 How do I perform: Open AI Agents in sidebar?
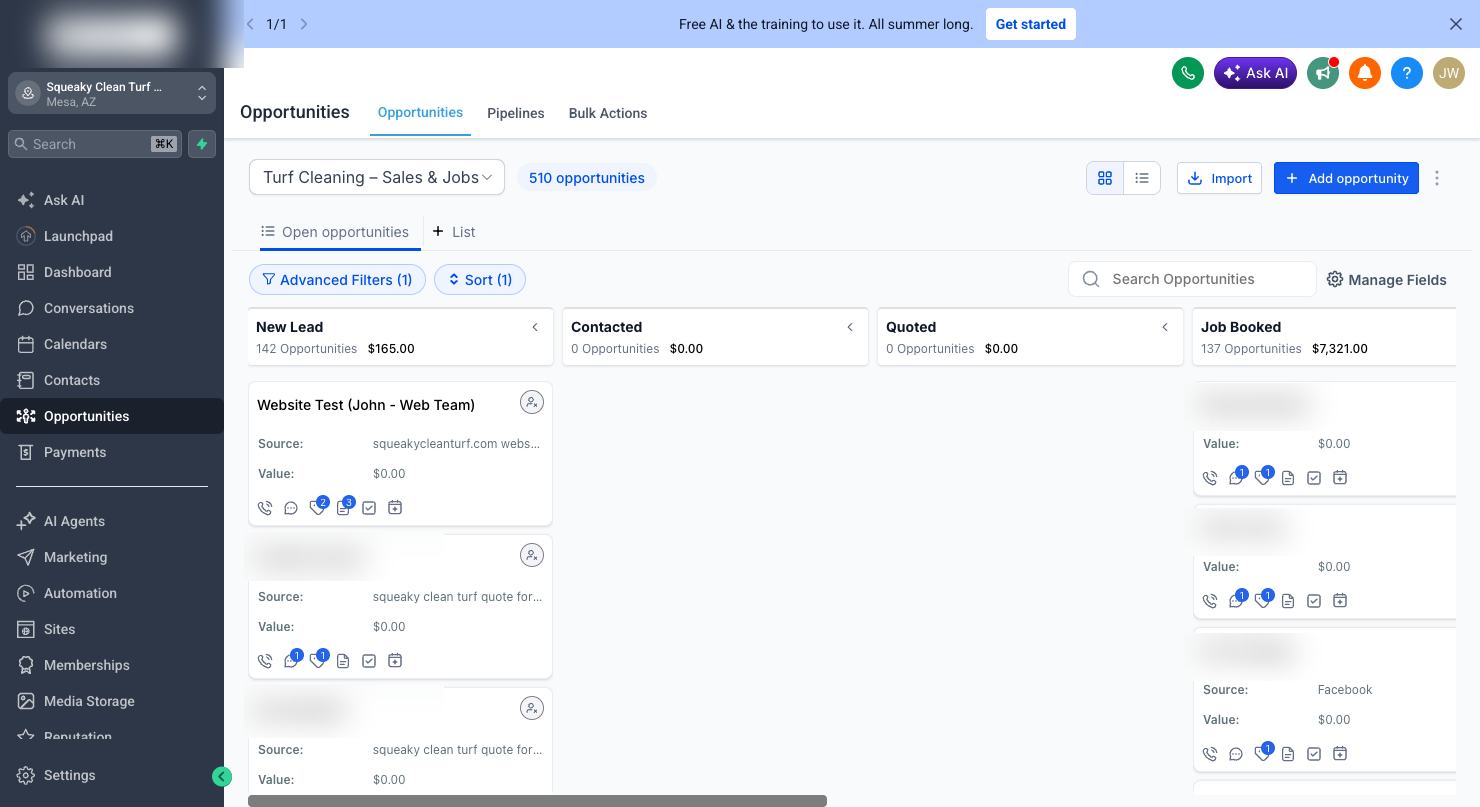pos(112,521)
